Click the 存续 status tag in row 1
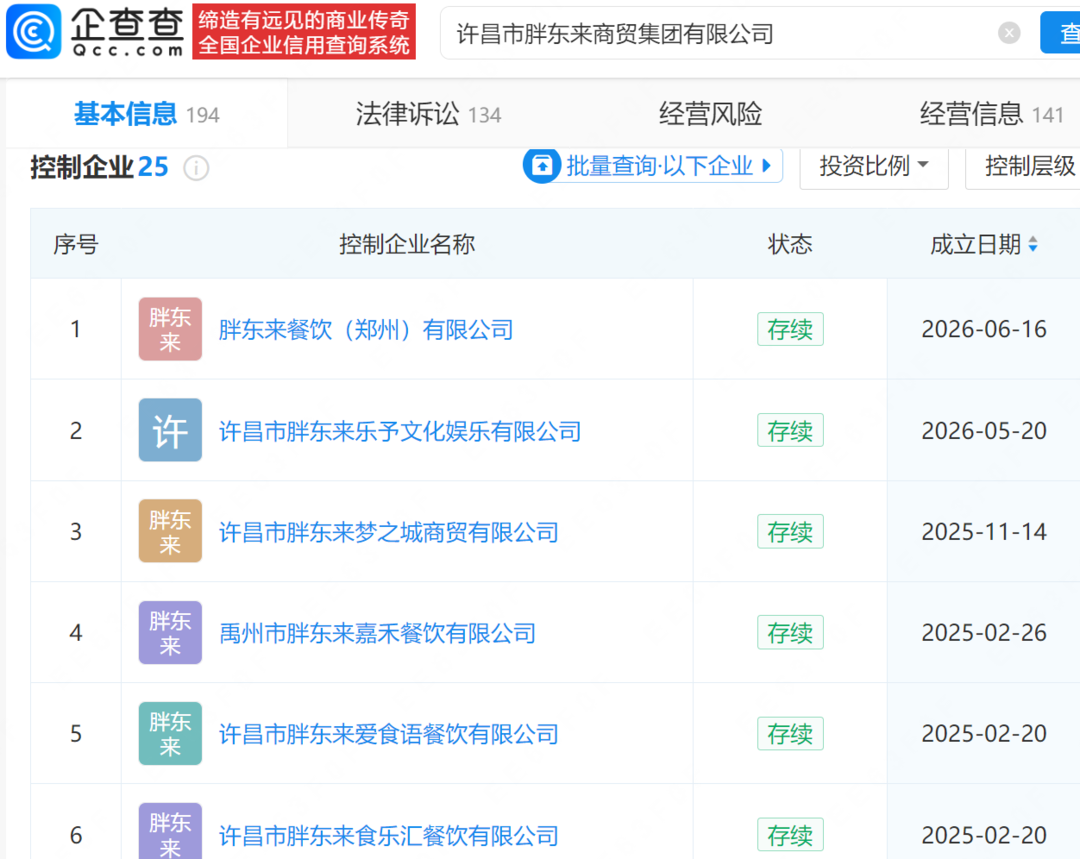 click(790, 329)
